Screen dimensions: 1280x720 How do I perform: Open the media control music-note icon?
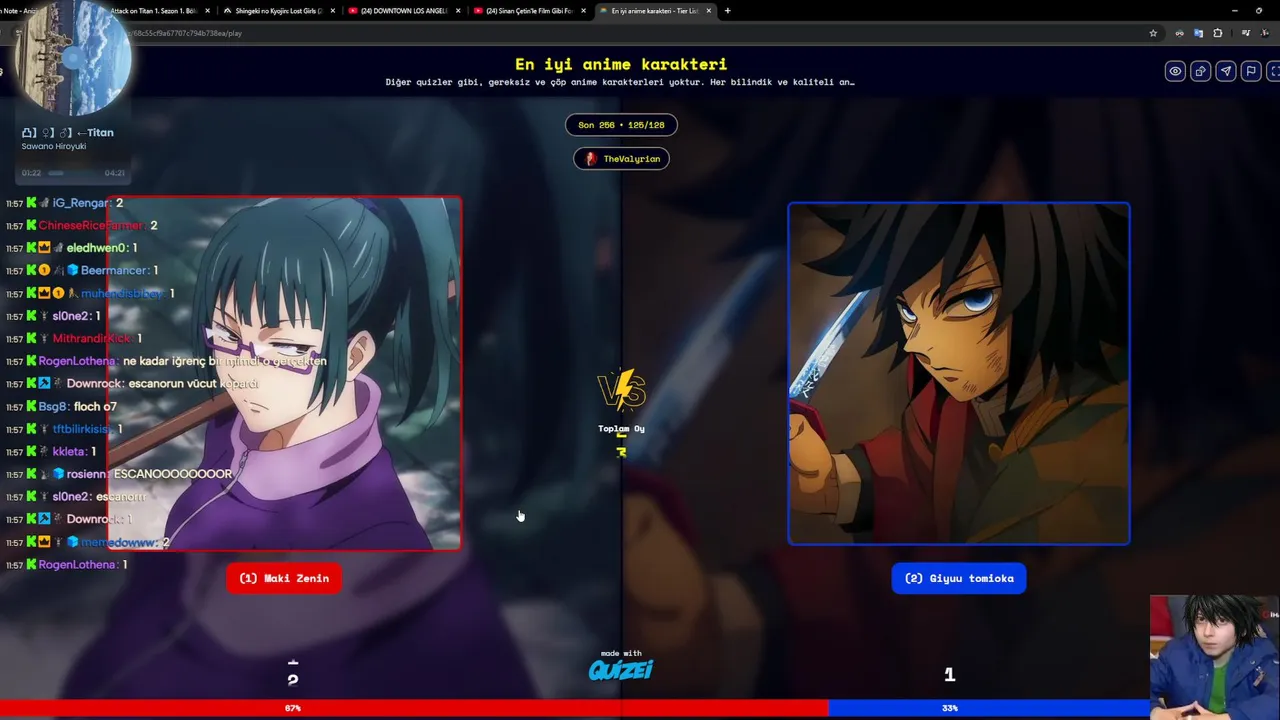1245,33
